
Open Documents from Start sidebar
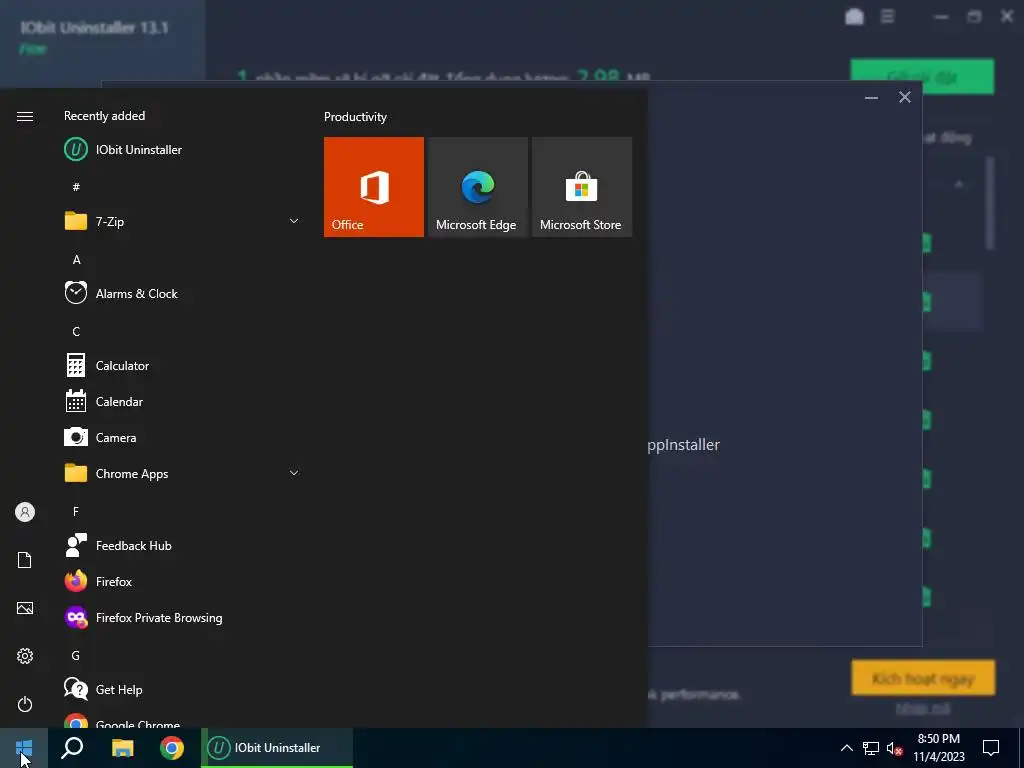coord(25,560)
